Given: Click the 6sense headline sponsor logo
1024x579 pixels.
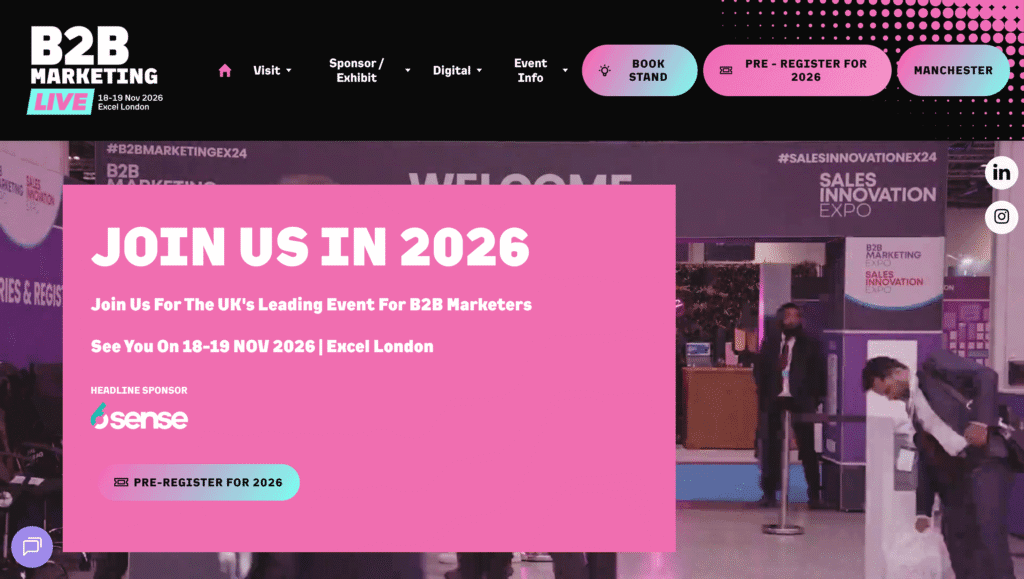Looking at the screenshot, I should 139,416.
